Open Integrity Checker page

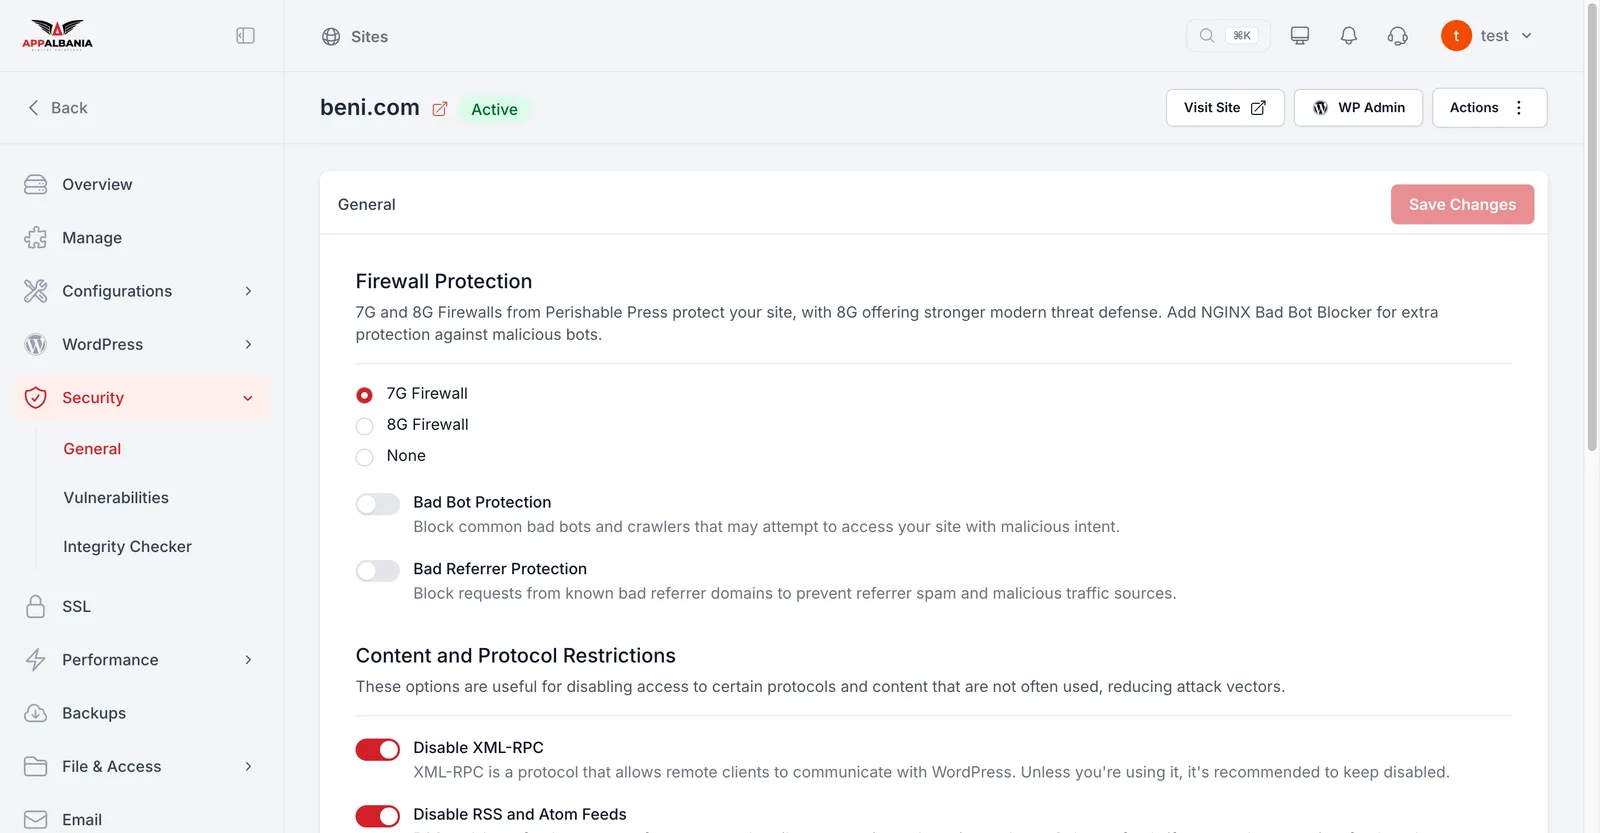[127, 547]
